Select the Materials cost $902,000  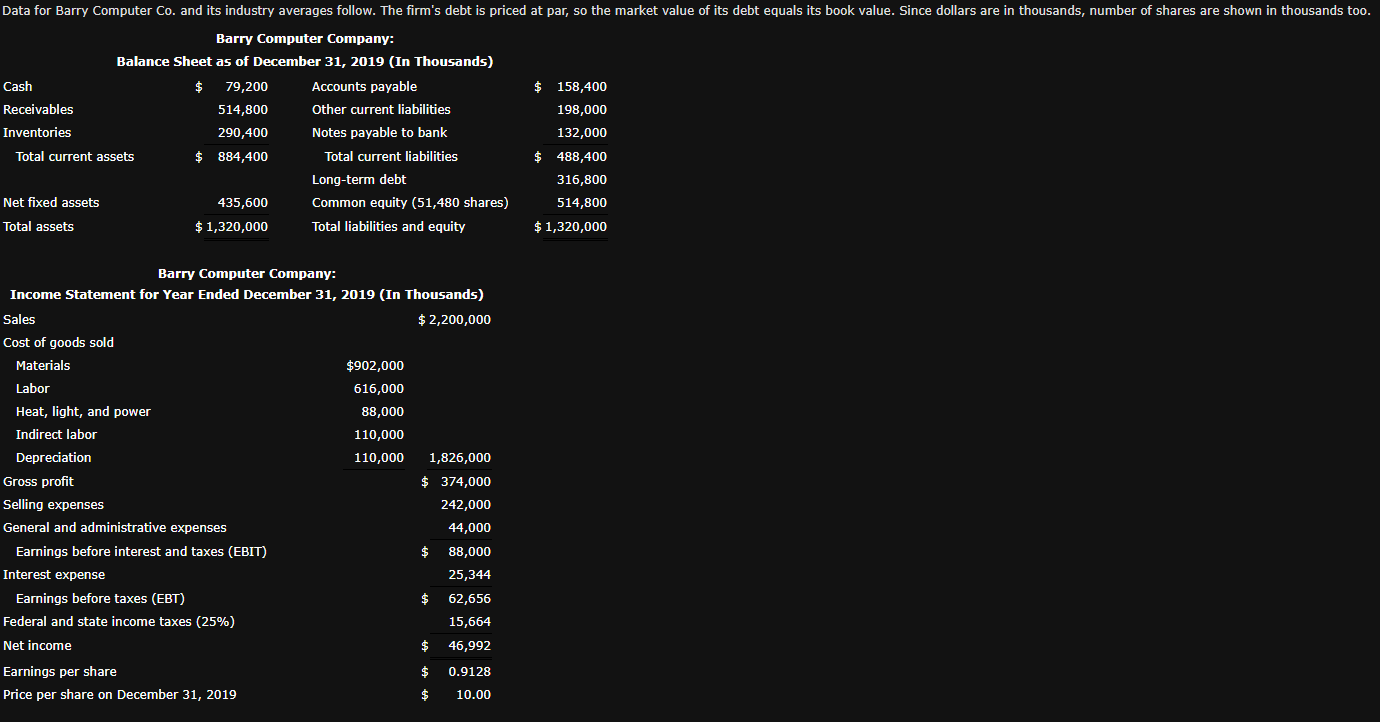click(375, 366)
